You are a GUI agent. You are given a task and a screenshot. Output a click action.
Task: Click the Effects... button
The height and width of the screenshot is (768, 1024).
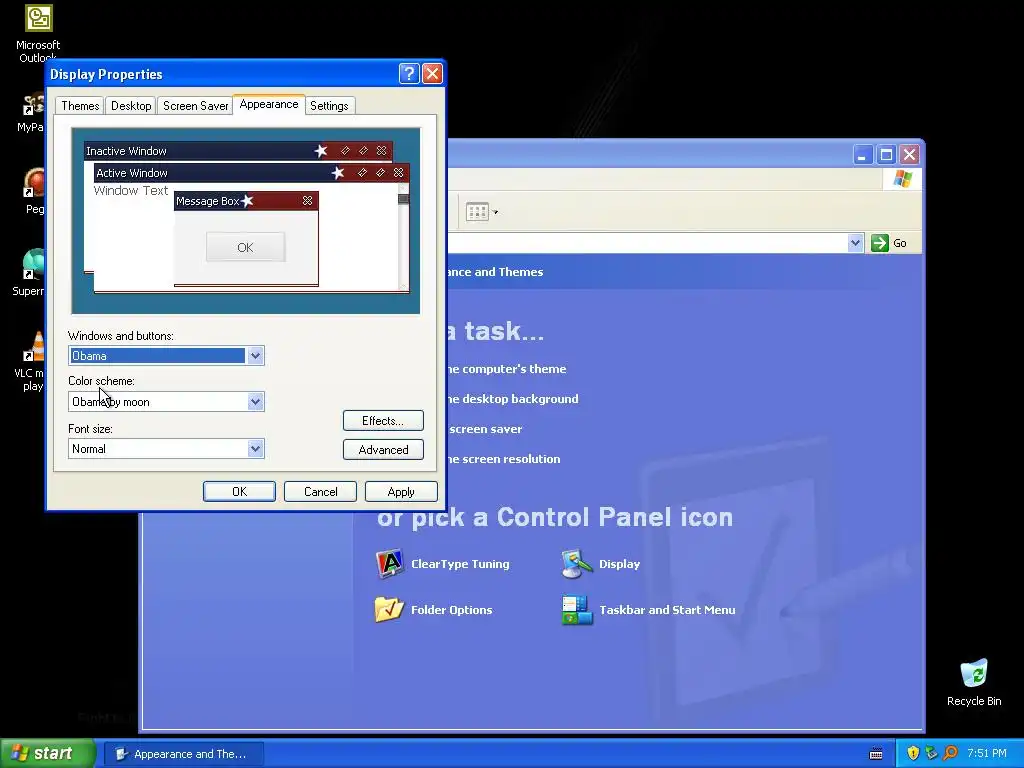coord(383,421)
